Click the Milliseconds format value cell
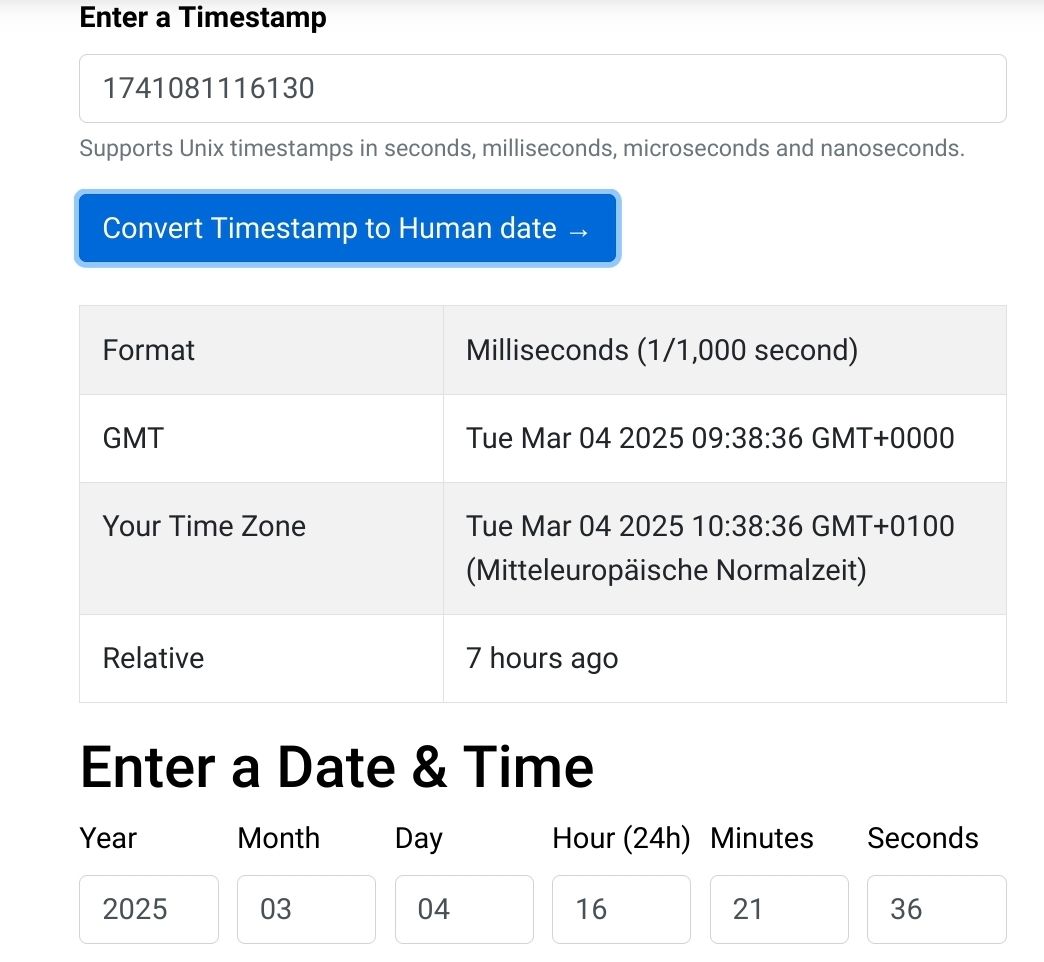The height and width of the screenshot is (962, 1044). click(662, 350)
